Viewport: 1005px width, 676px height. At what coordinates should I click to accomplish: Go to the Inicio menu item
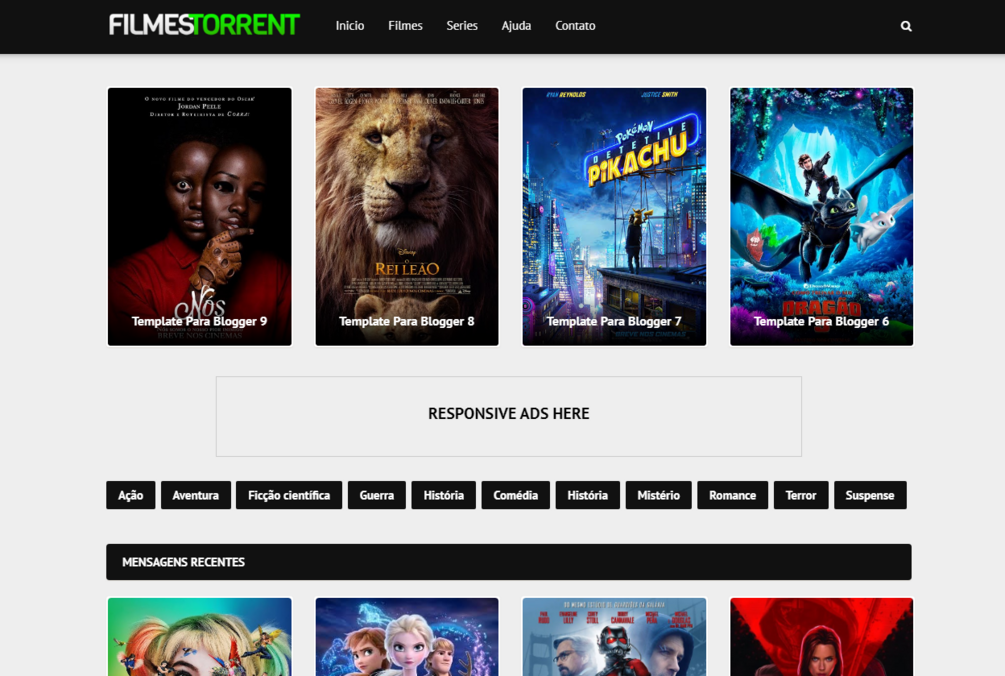350,26
